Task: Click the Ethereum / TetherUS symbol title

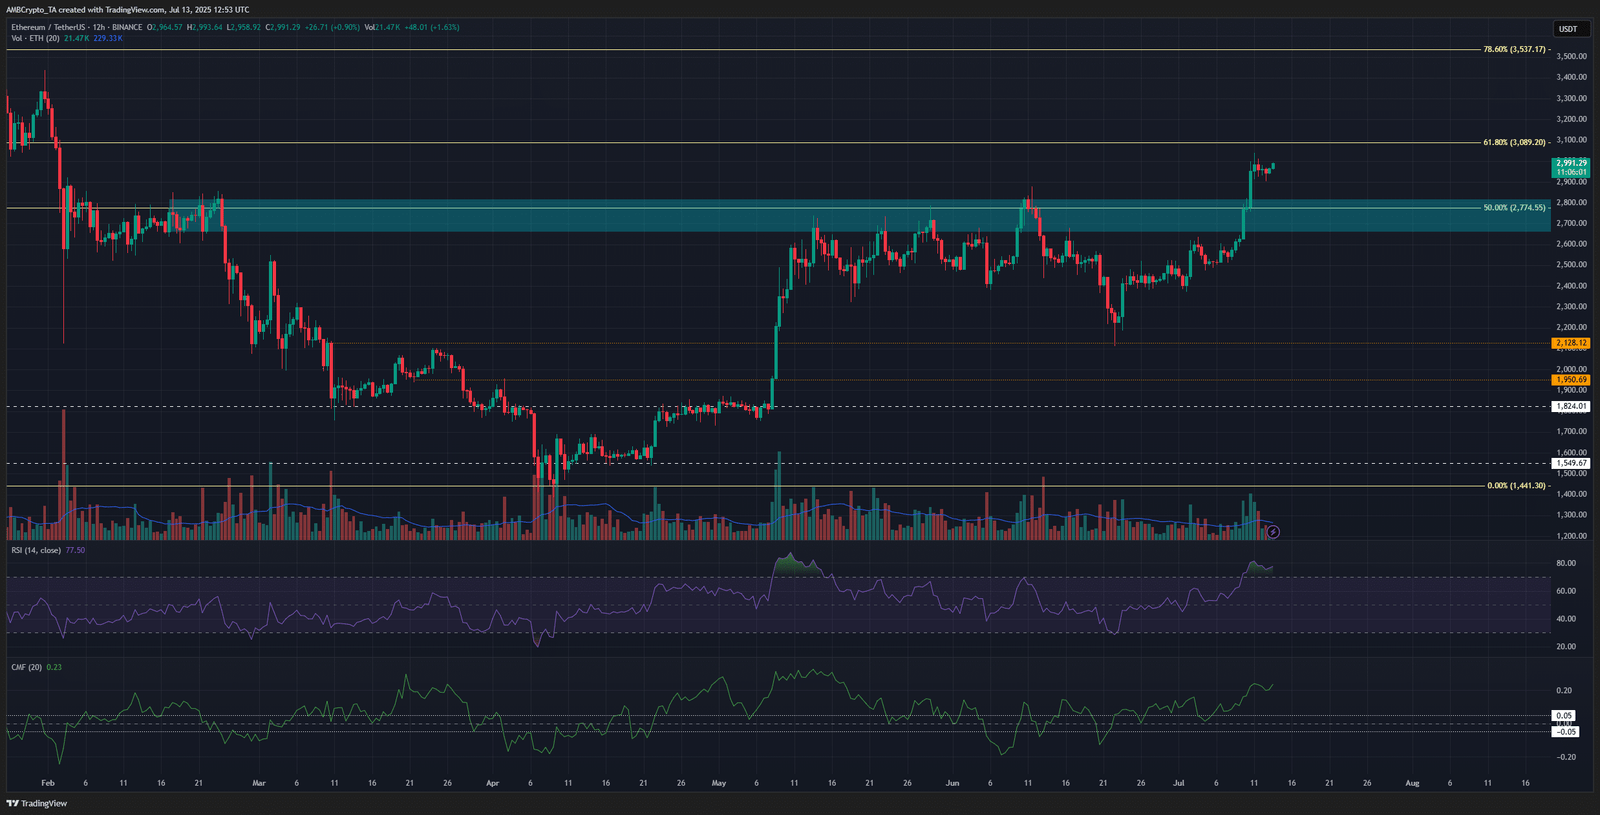Action: [x=47, y=27]
